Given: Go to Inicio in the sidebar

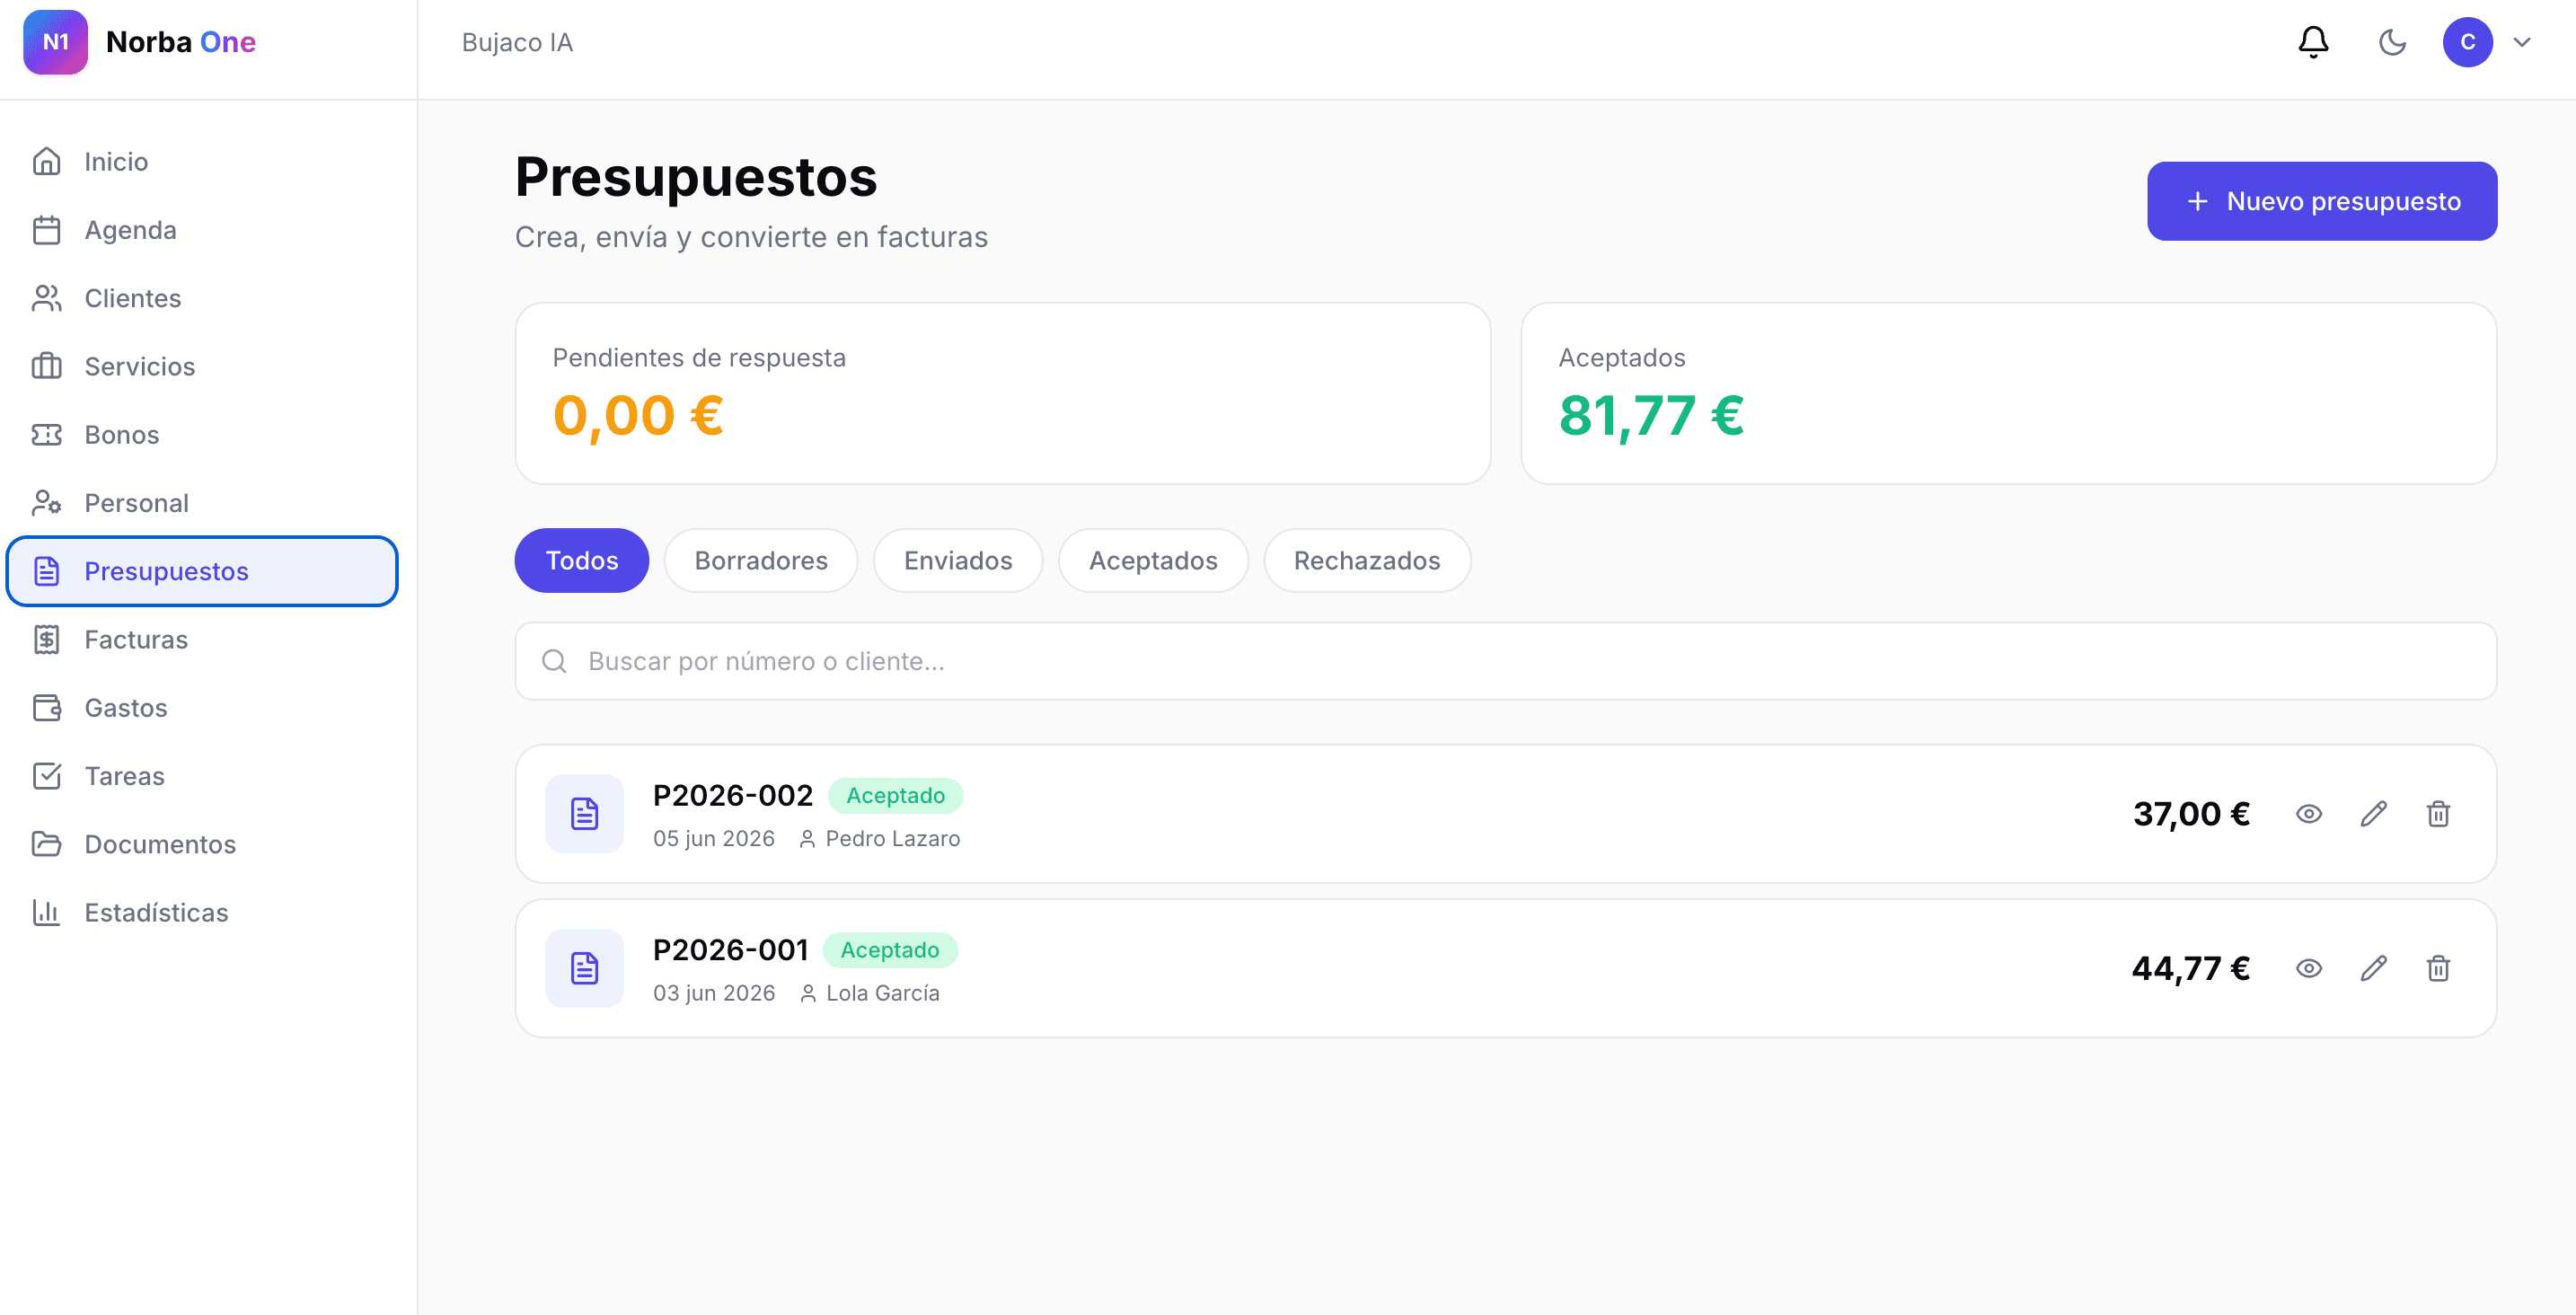Looking at the screenshot, I should click(202, 161).
